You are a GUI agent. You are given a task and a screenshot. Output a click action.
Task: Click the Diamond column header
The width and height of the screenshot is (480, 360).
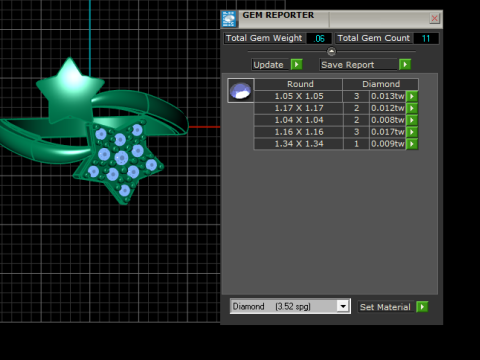coord(381,84)
